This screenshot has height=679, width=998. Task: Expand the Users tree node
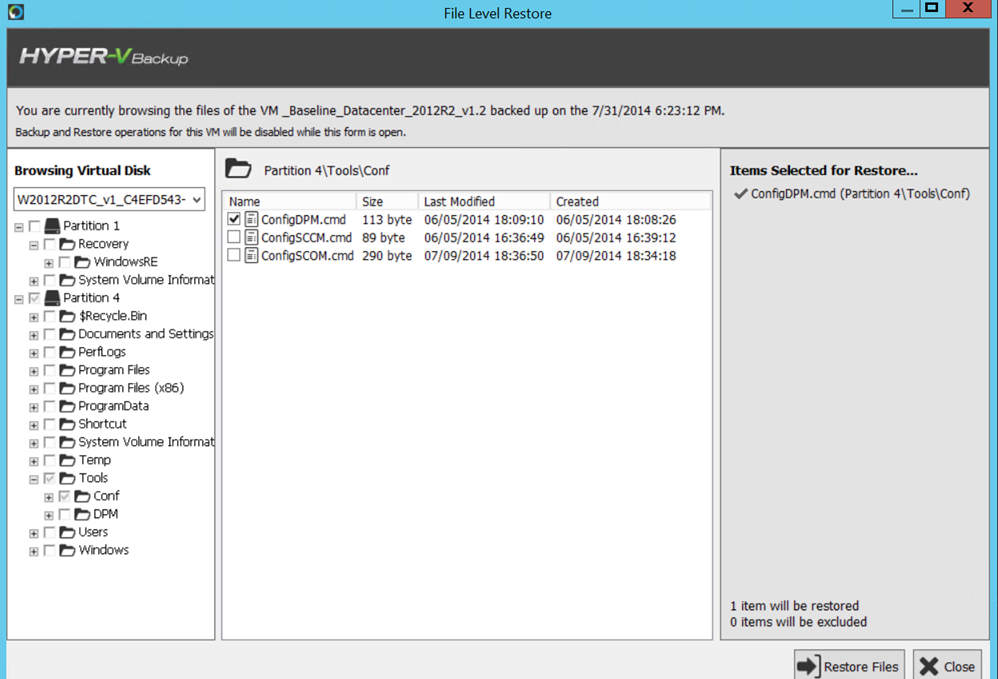click(34, 533)
